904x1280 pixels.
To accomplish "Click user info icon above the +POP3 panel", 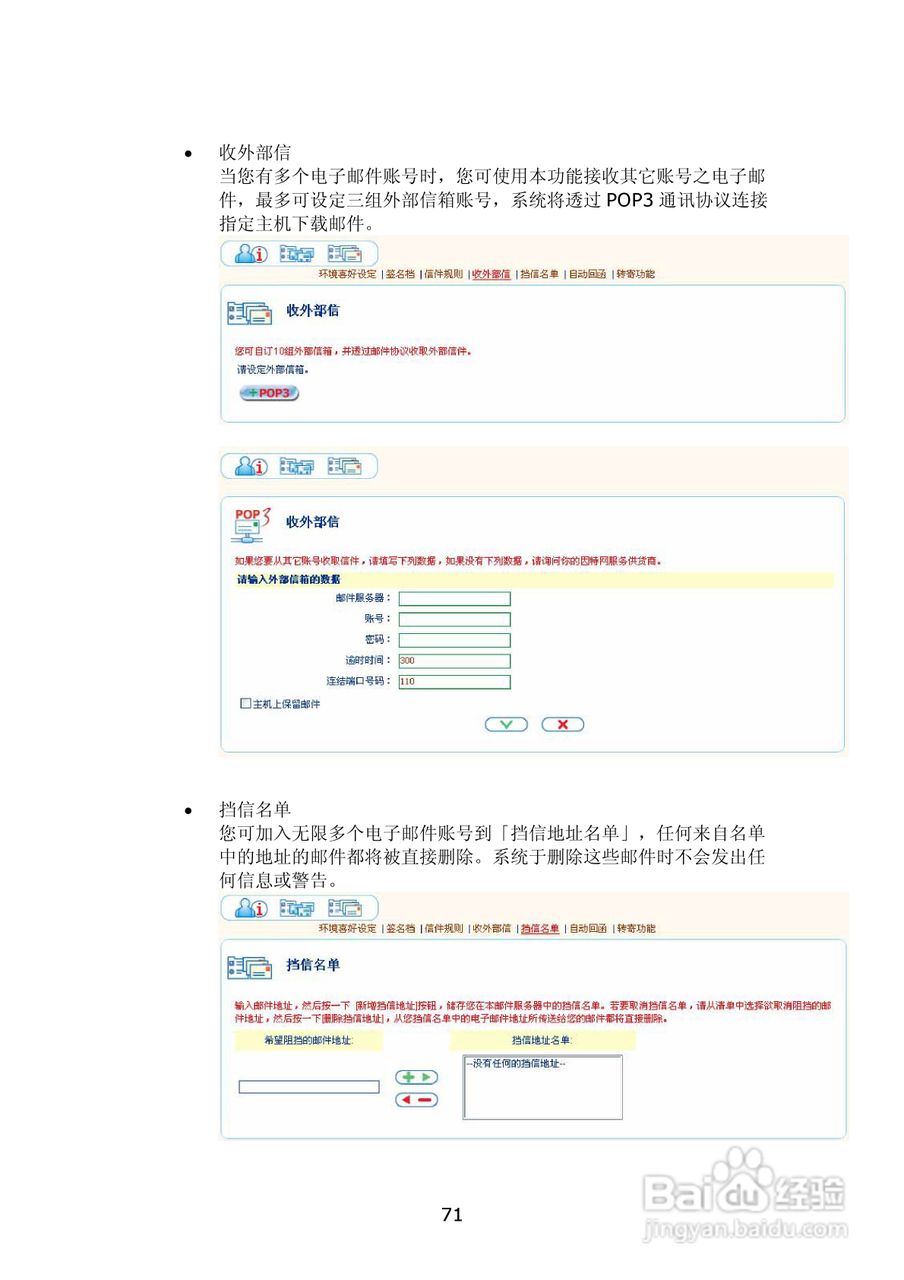I will click(x=250, y=254).
